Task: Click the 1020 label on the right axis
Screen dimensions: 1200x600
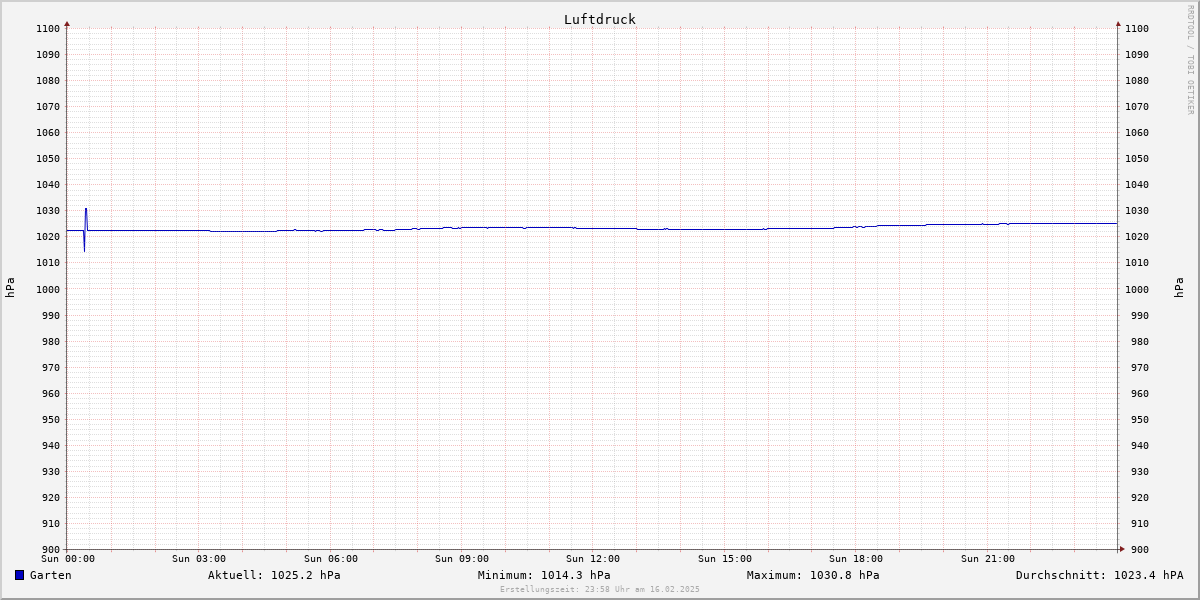Action: [x=1137, y=237]
